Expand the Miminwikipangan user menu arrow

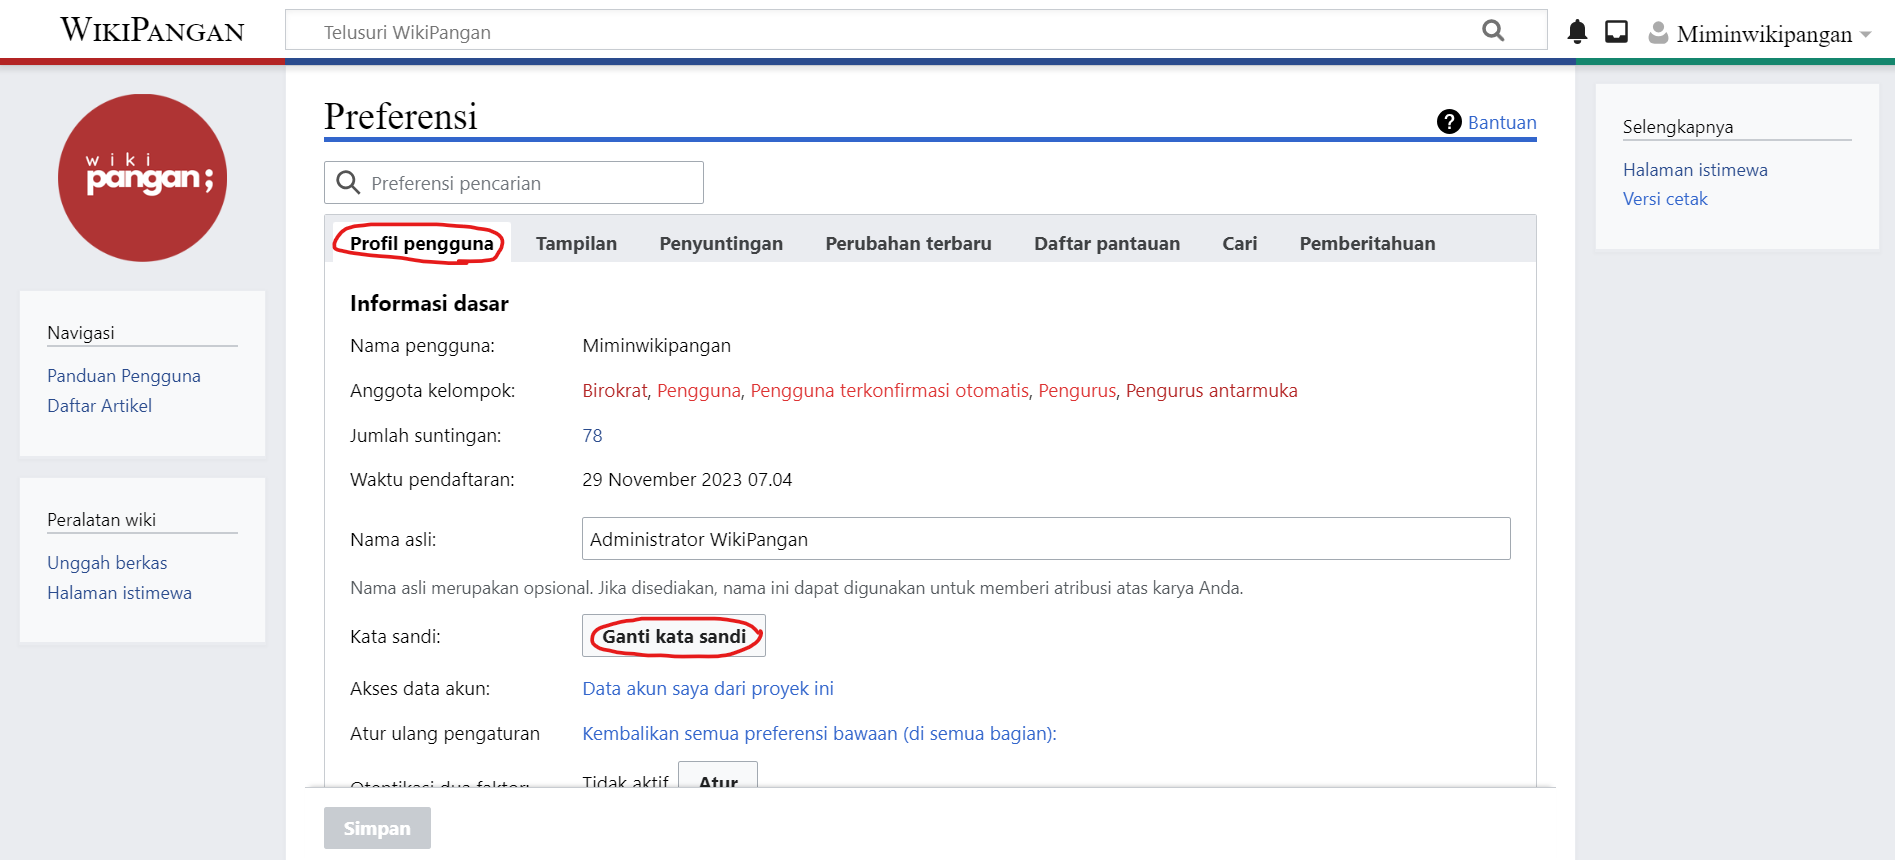point(1866,34)
